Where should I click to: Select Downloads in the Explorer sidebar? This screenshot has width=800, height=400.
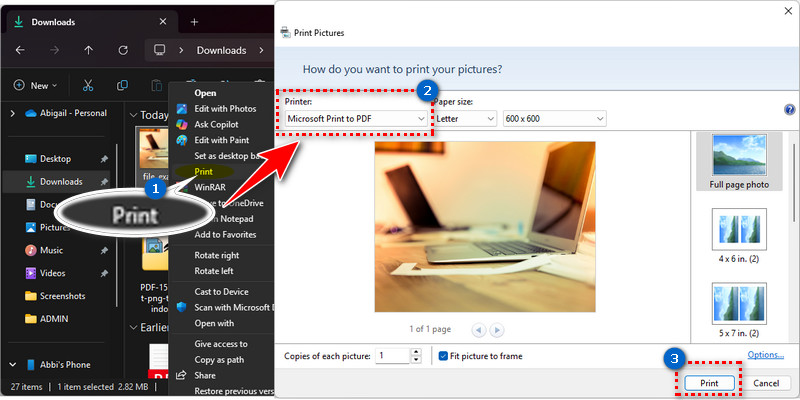click(x=56, y=181)
